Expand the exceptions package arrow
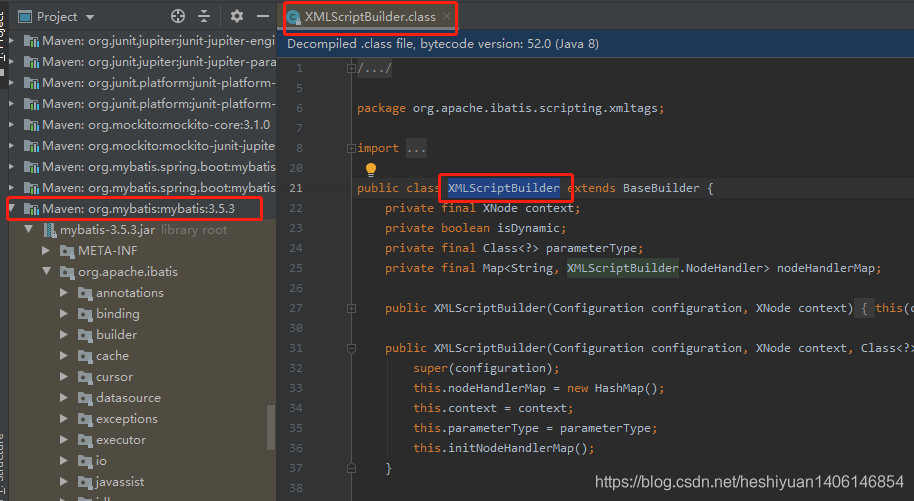 click(x=64, y=419)
